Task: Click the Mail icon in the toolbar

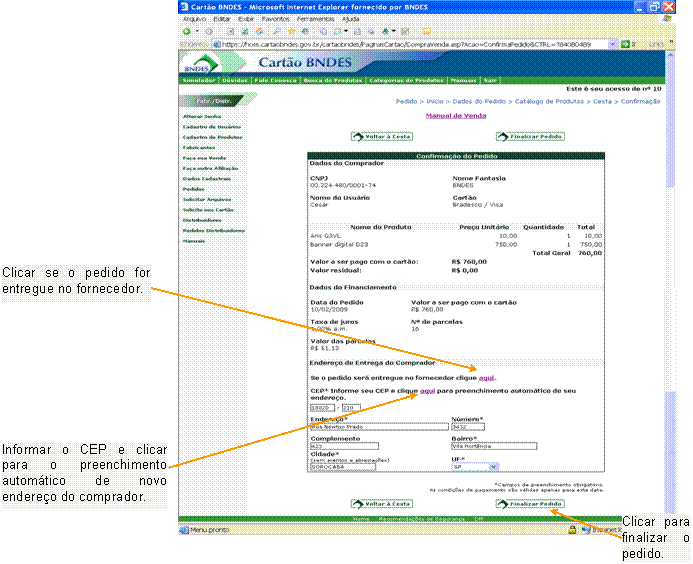Action: pos(338,31)
